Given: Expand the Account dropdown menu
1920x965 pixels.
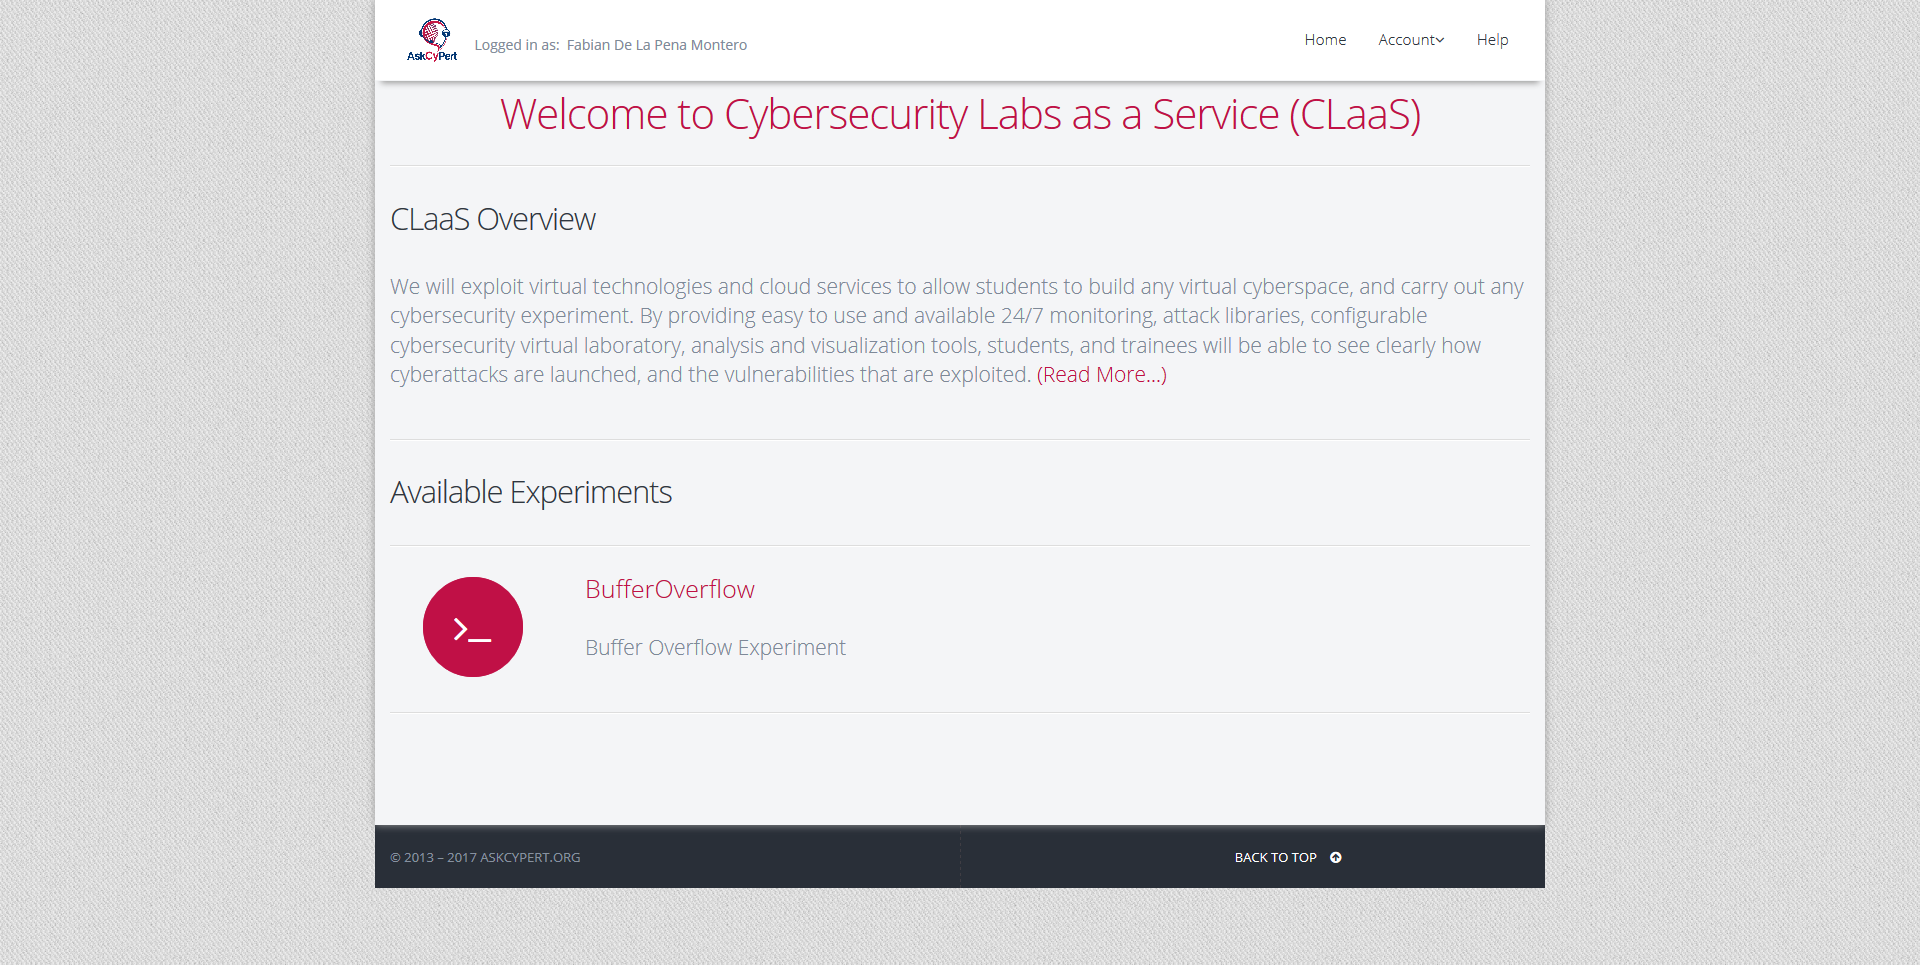Looking at the screenshot, I should click(1410, 40).
